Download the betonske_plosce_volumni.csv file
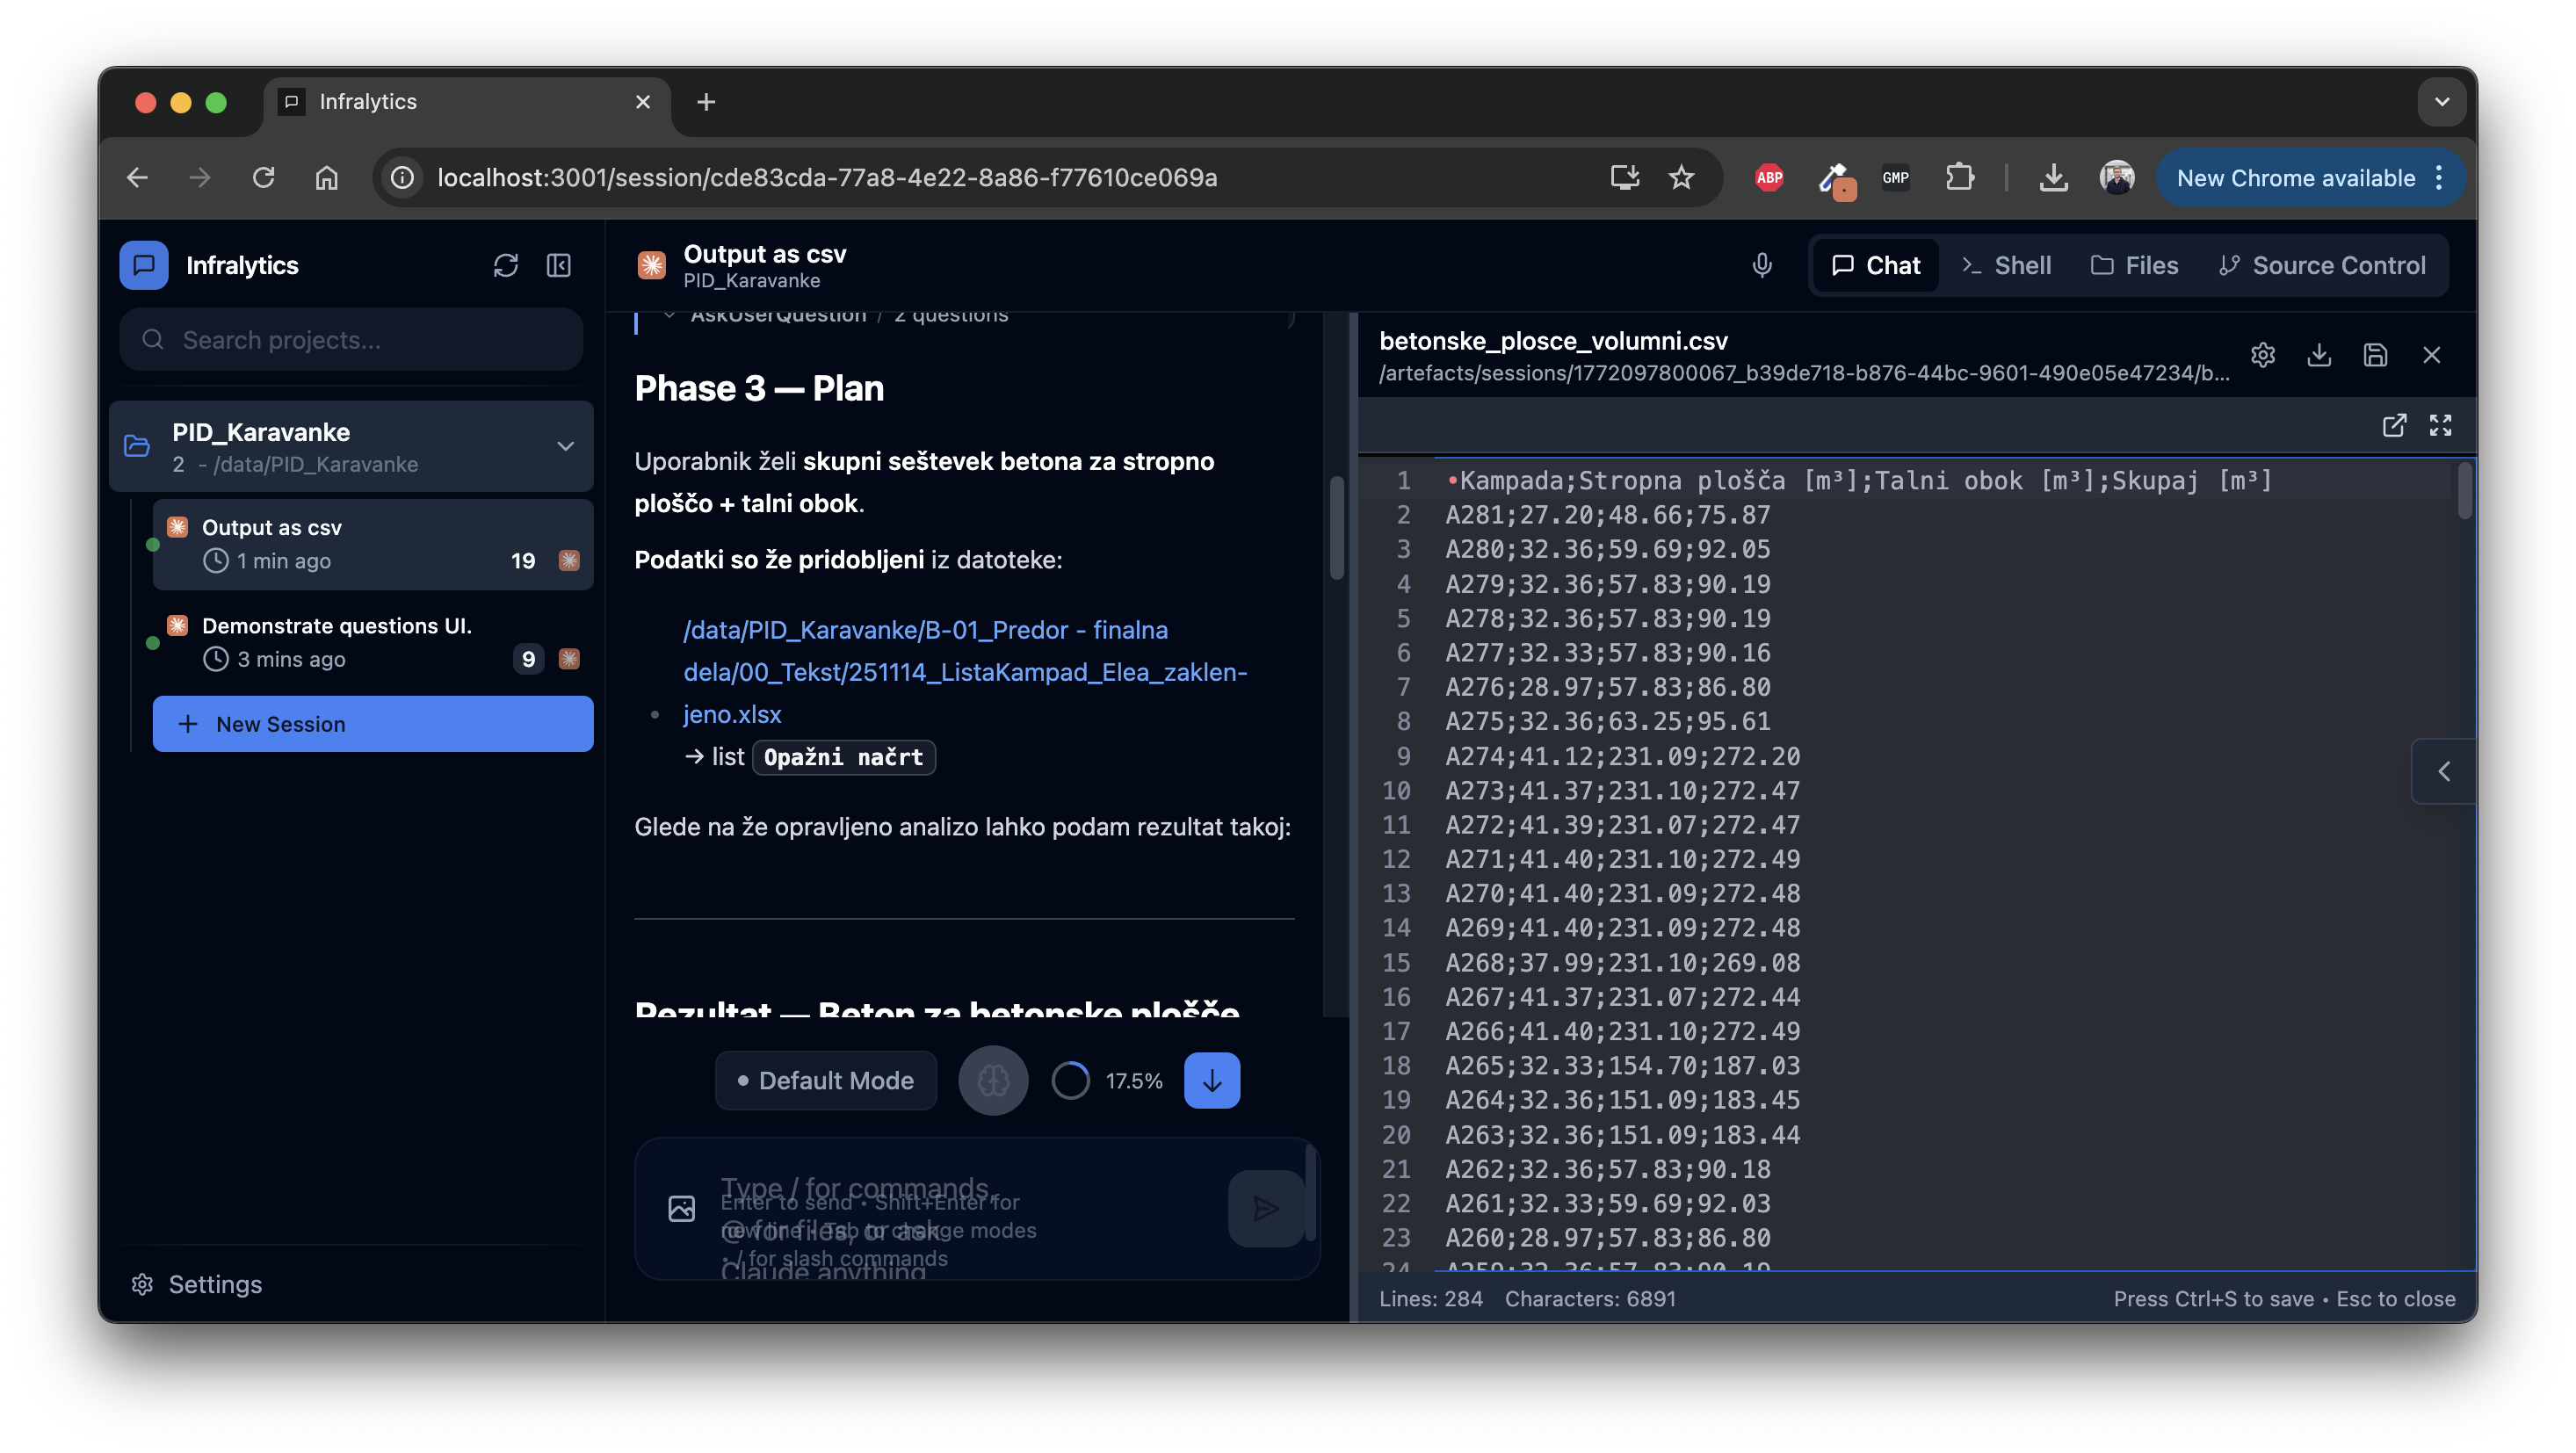This screenshot has width=2576, height=1453. [x=2320, y=355]
